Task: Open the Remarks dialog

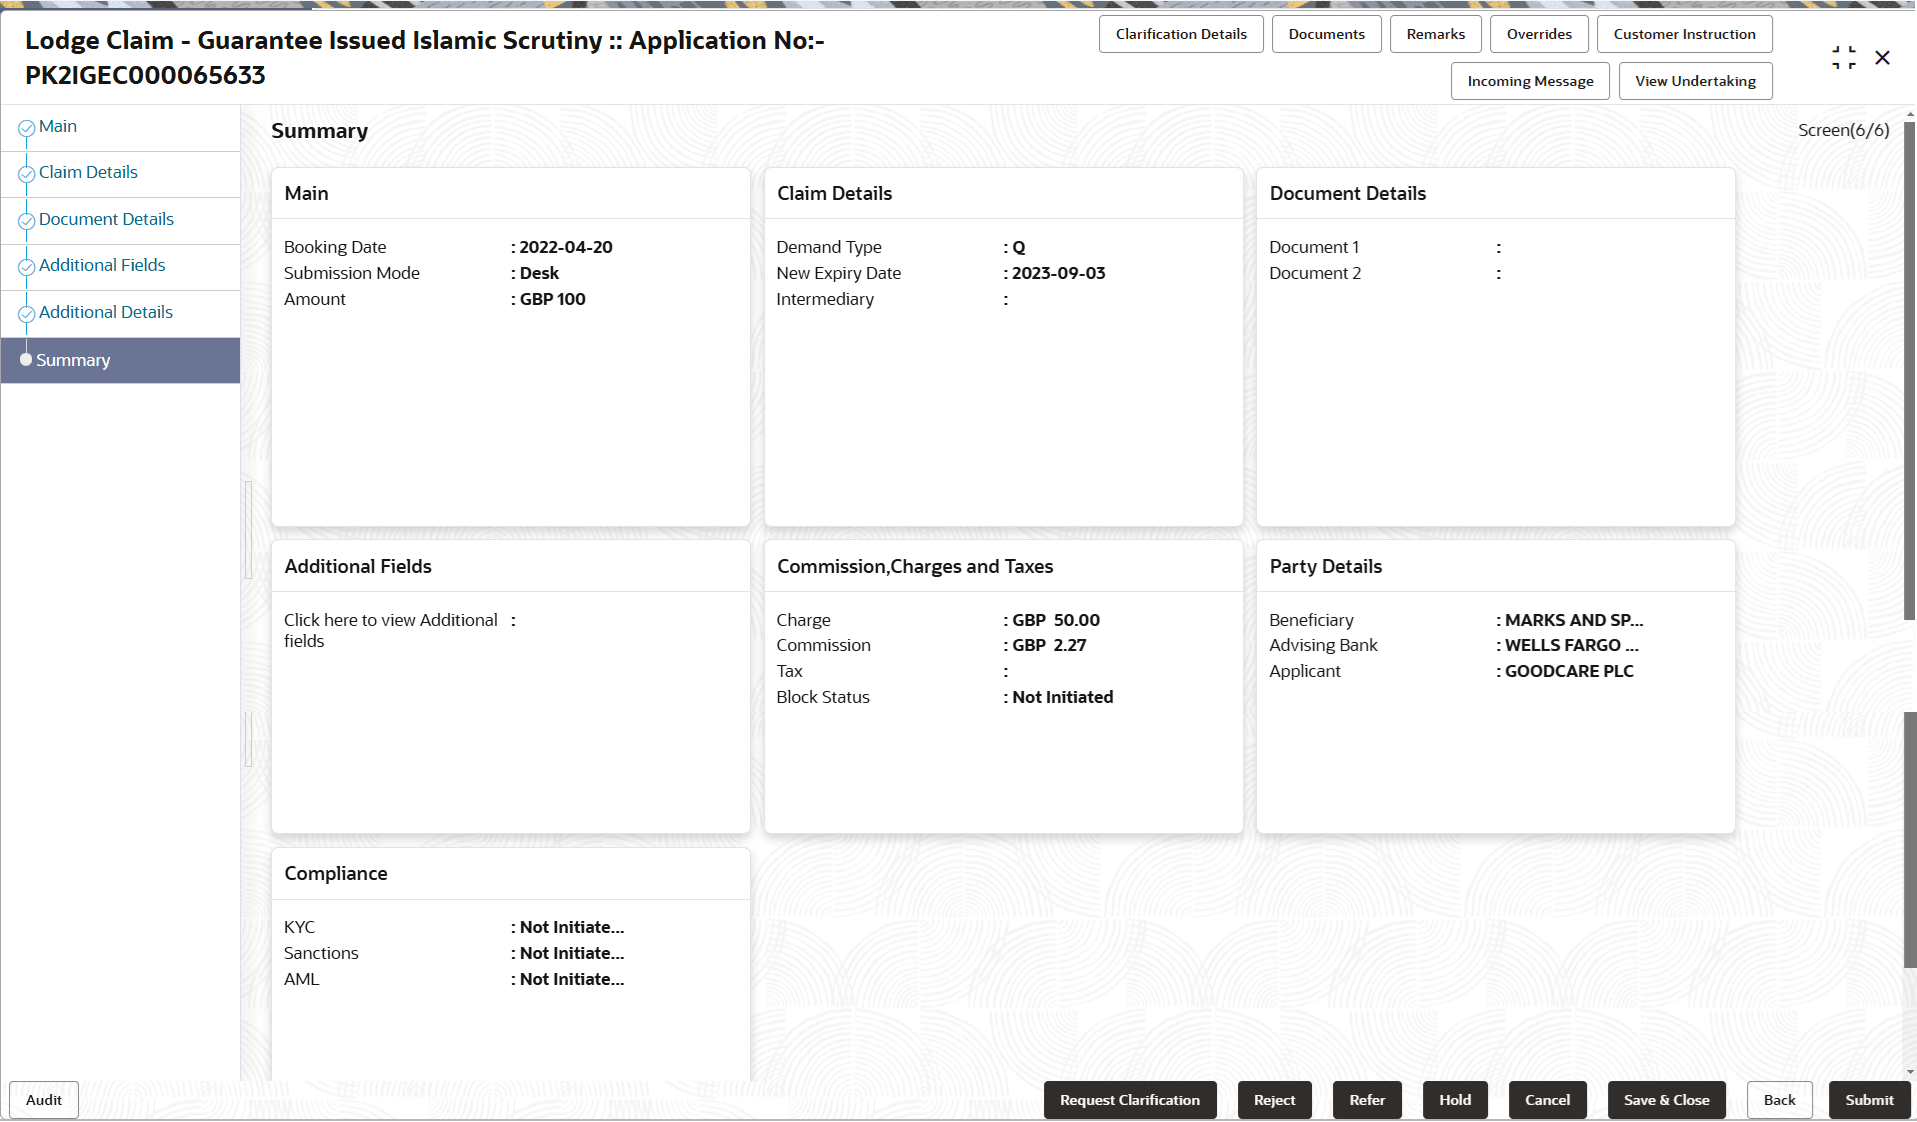Action: [1436, 34]
